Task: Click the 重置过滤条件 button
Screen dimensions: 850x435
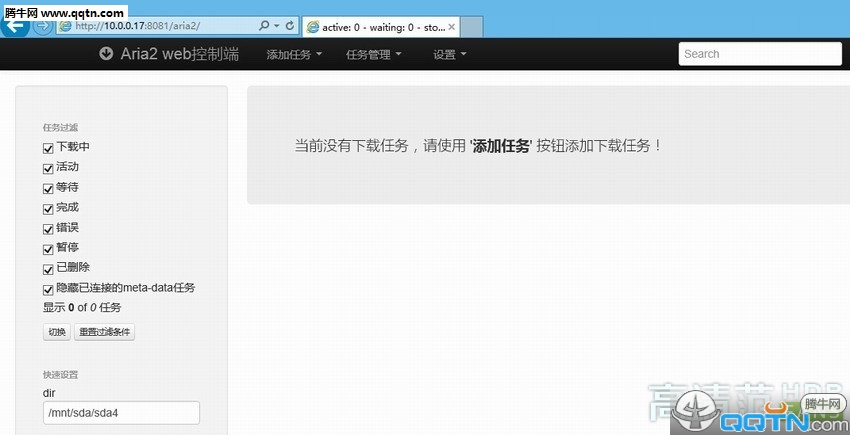Action: 105,332
